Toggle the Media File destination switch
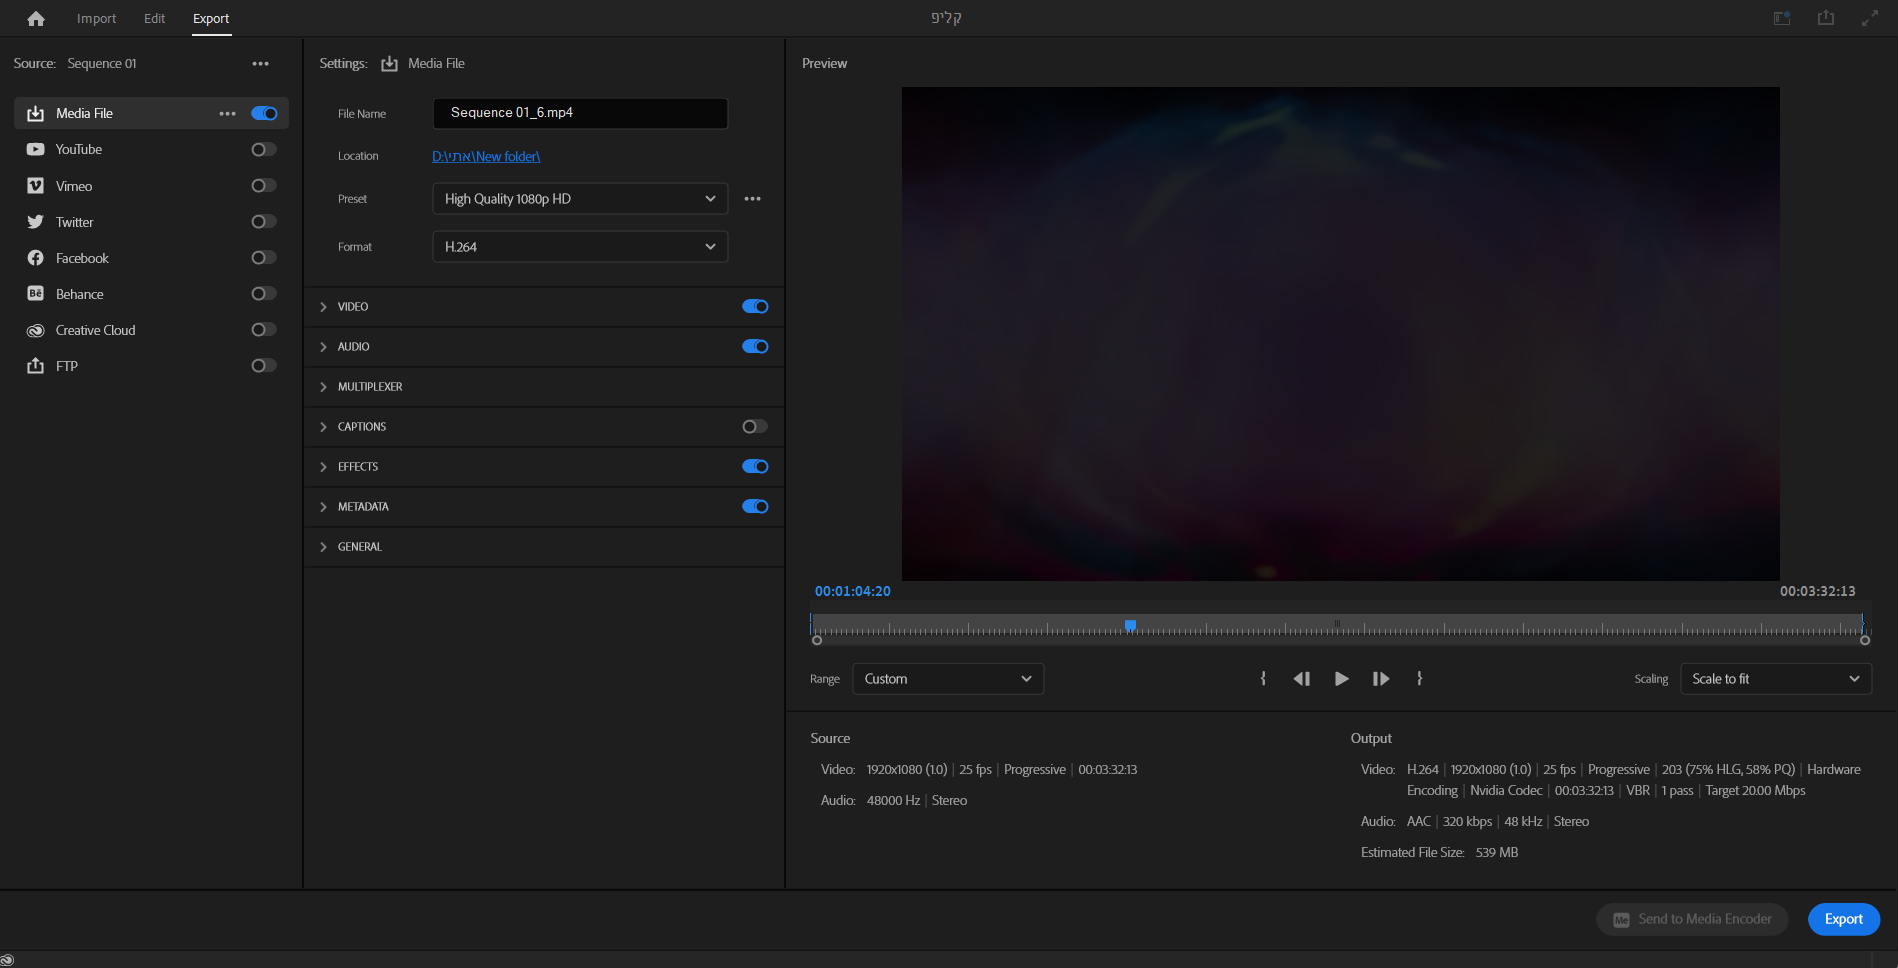Screen dimensions: 1898x968 (x=264, y=113)
